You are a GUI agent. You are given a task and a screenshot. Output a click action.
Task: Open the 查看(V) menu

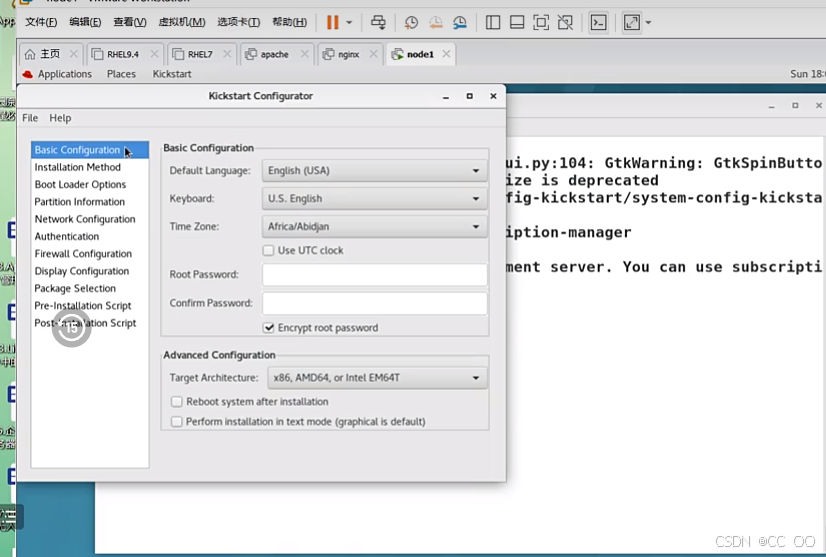point(130,22)
